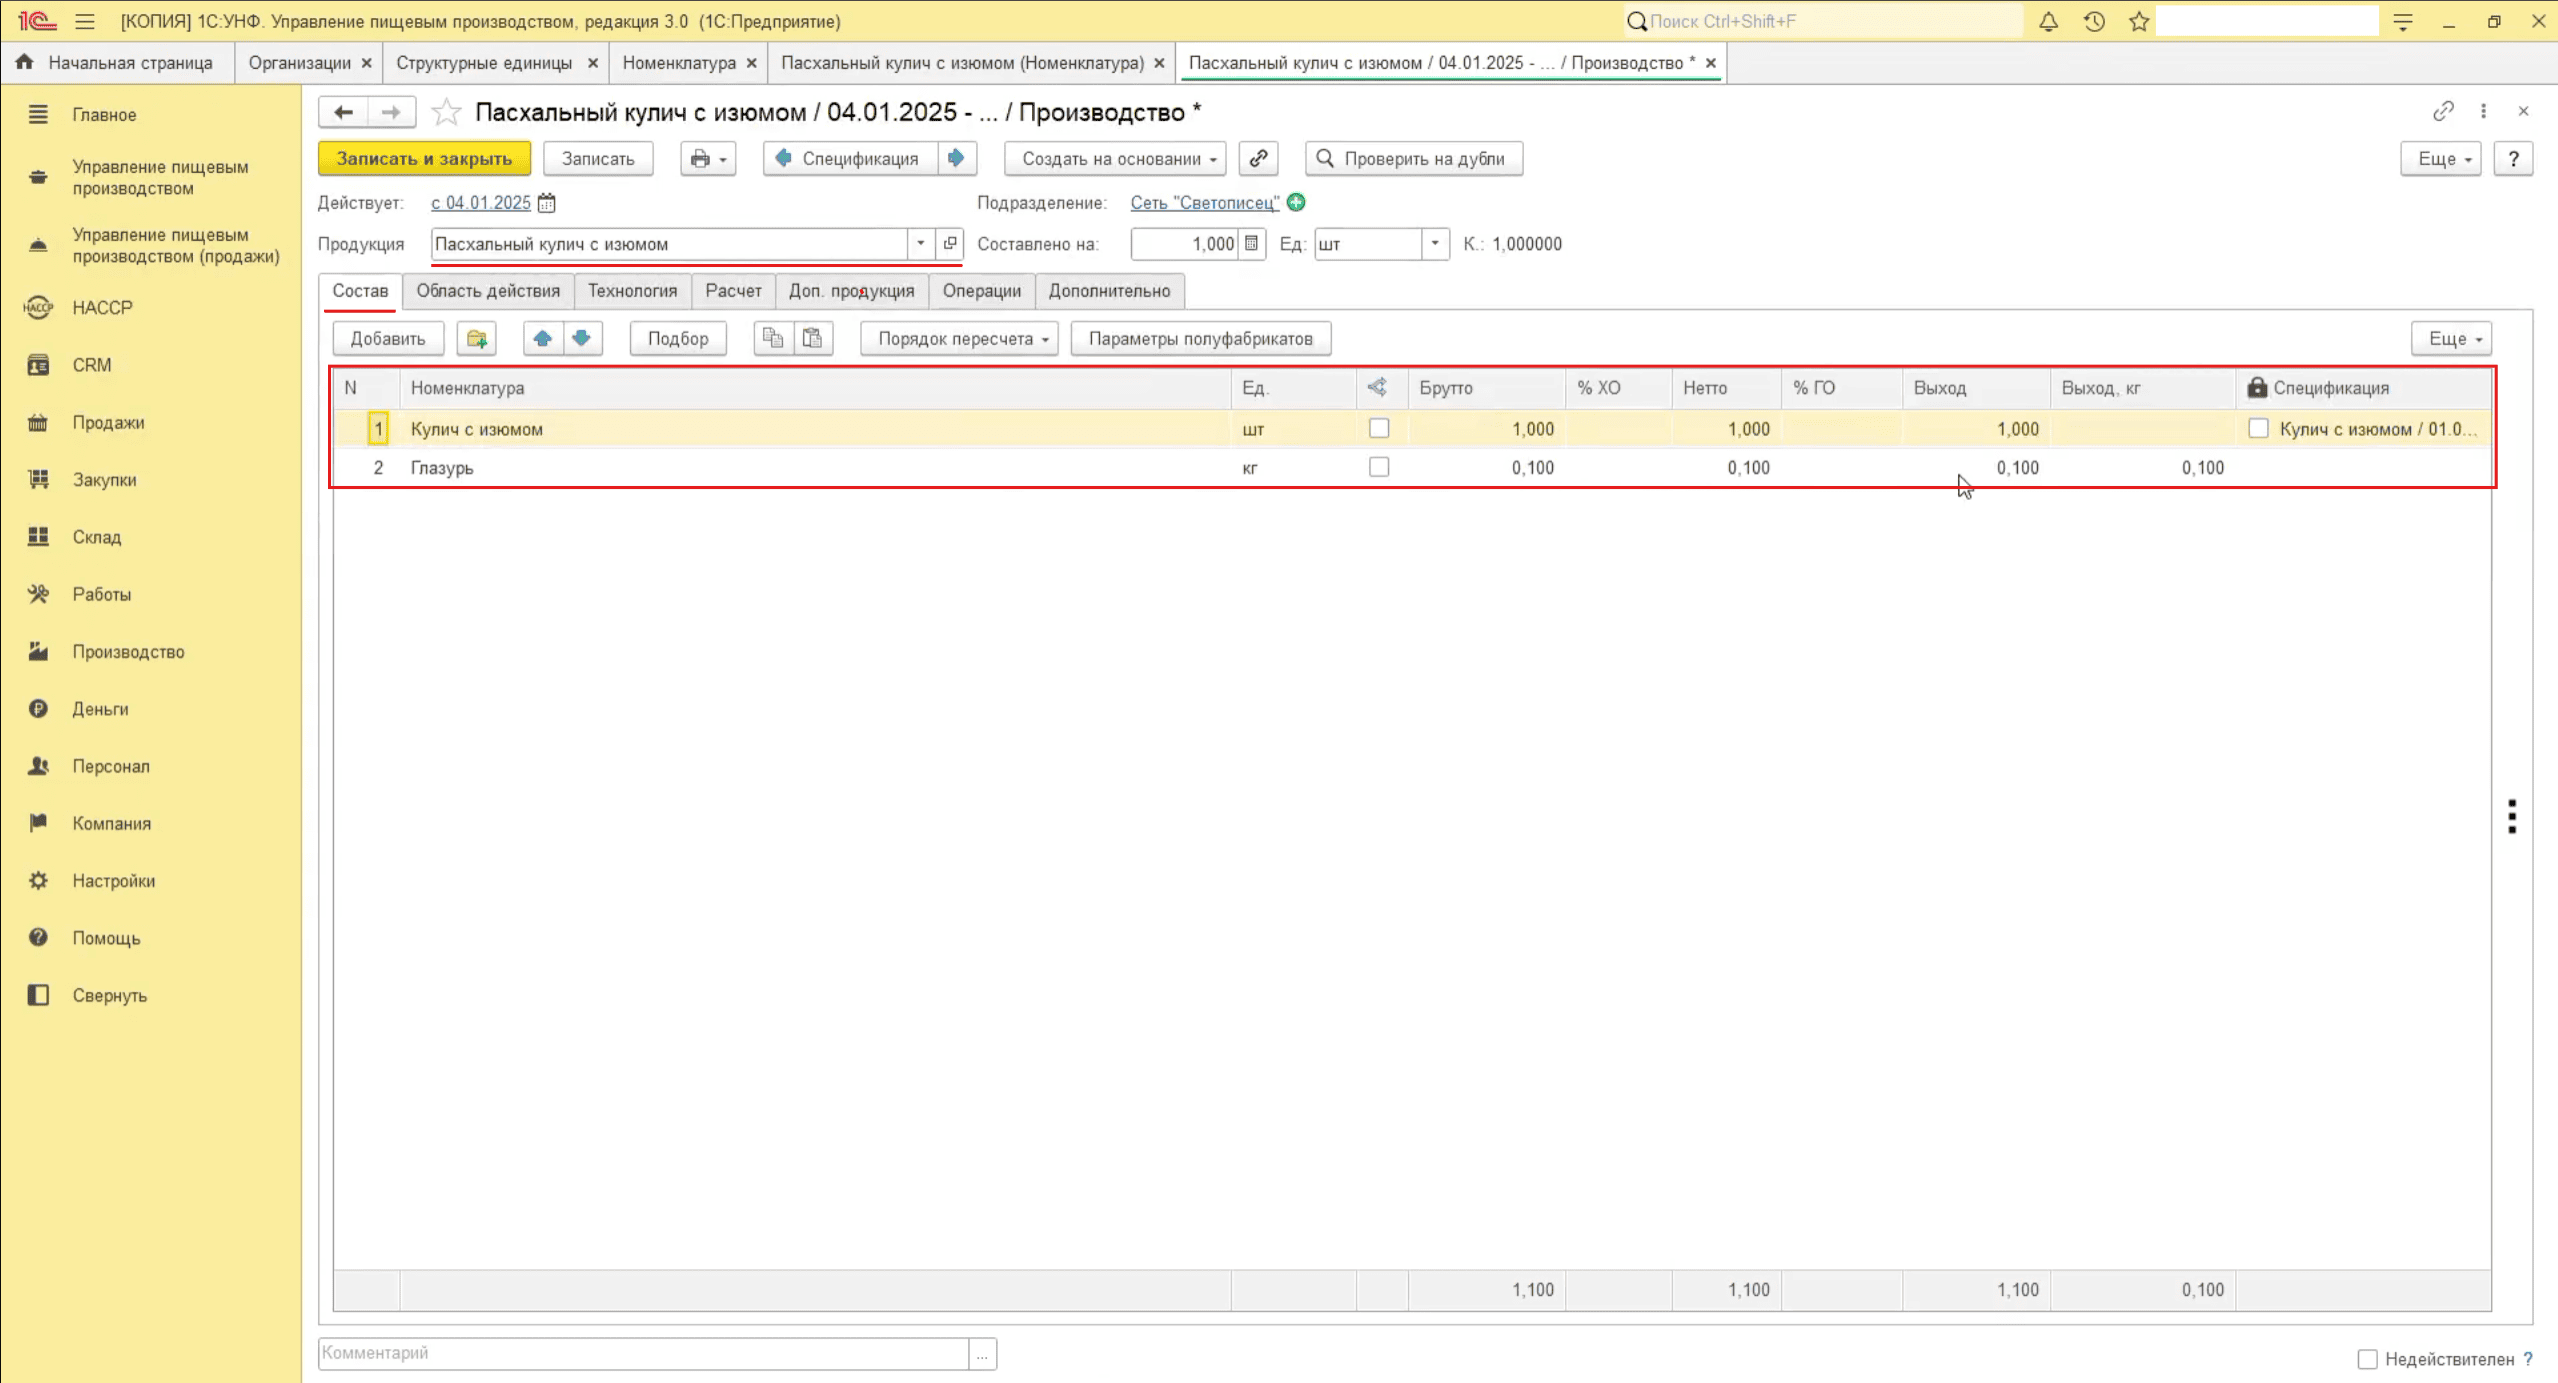The width and height of the screenshot is (2558, 1383).
Task: Enable the Недействителен checkbox
Action: (2367, 1359)
